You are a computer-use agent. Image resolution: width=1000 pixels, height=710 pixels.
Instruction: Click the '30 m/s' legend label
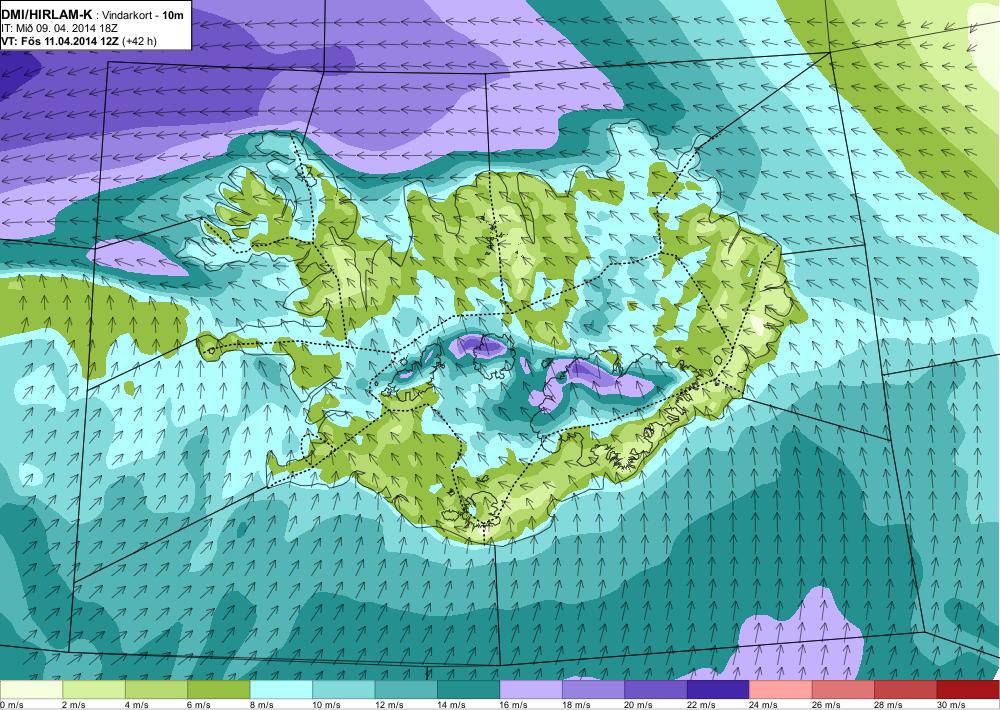(952, 705)
